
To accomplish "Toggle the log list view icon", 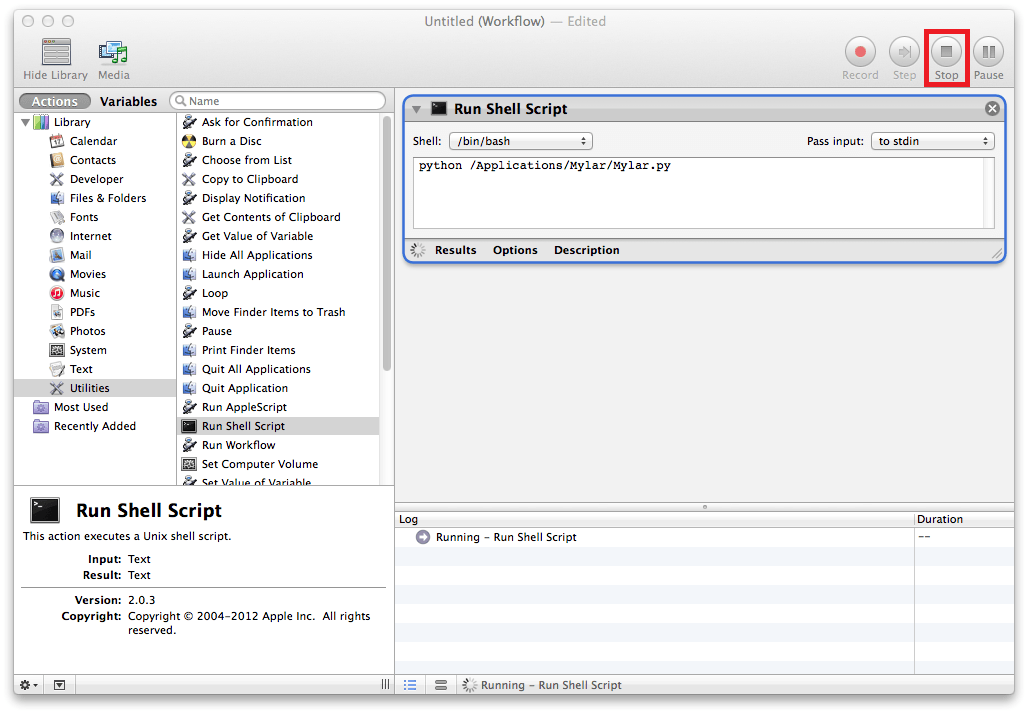I will [410, 685].
